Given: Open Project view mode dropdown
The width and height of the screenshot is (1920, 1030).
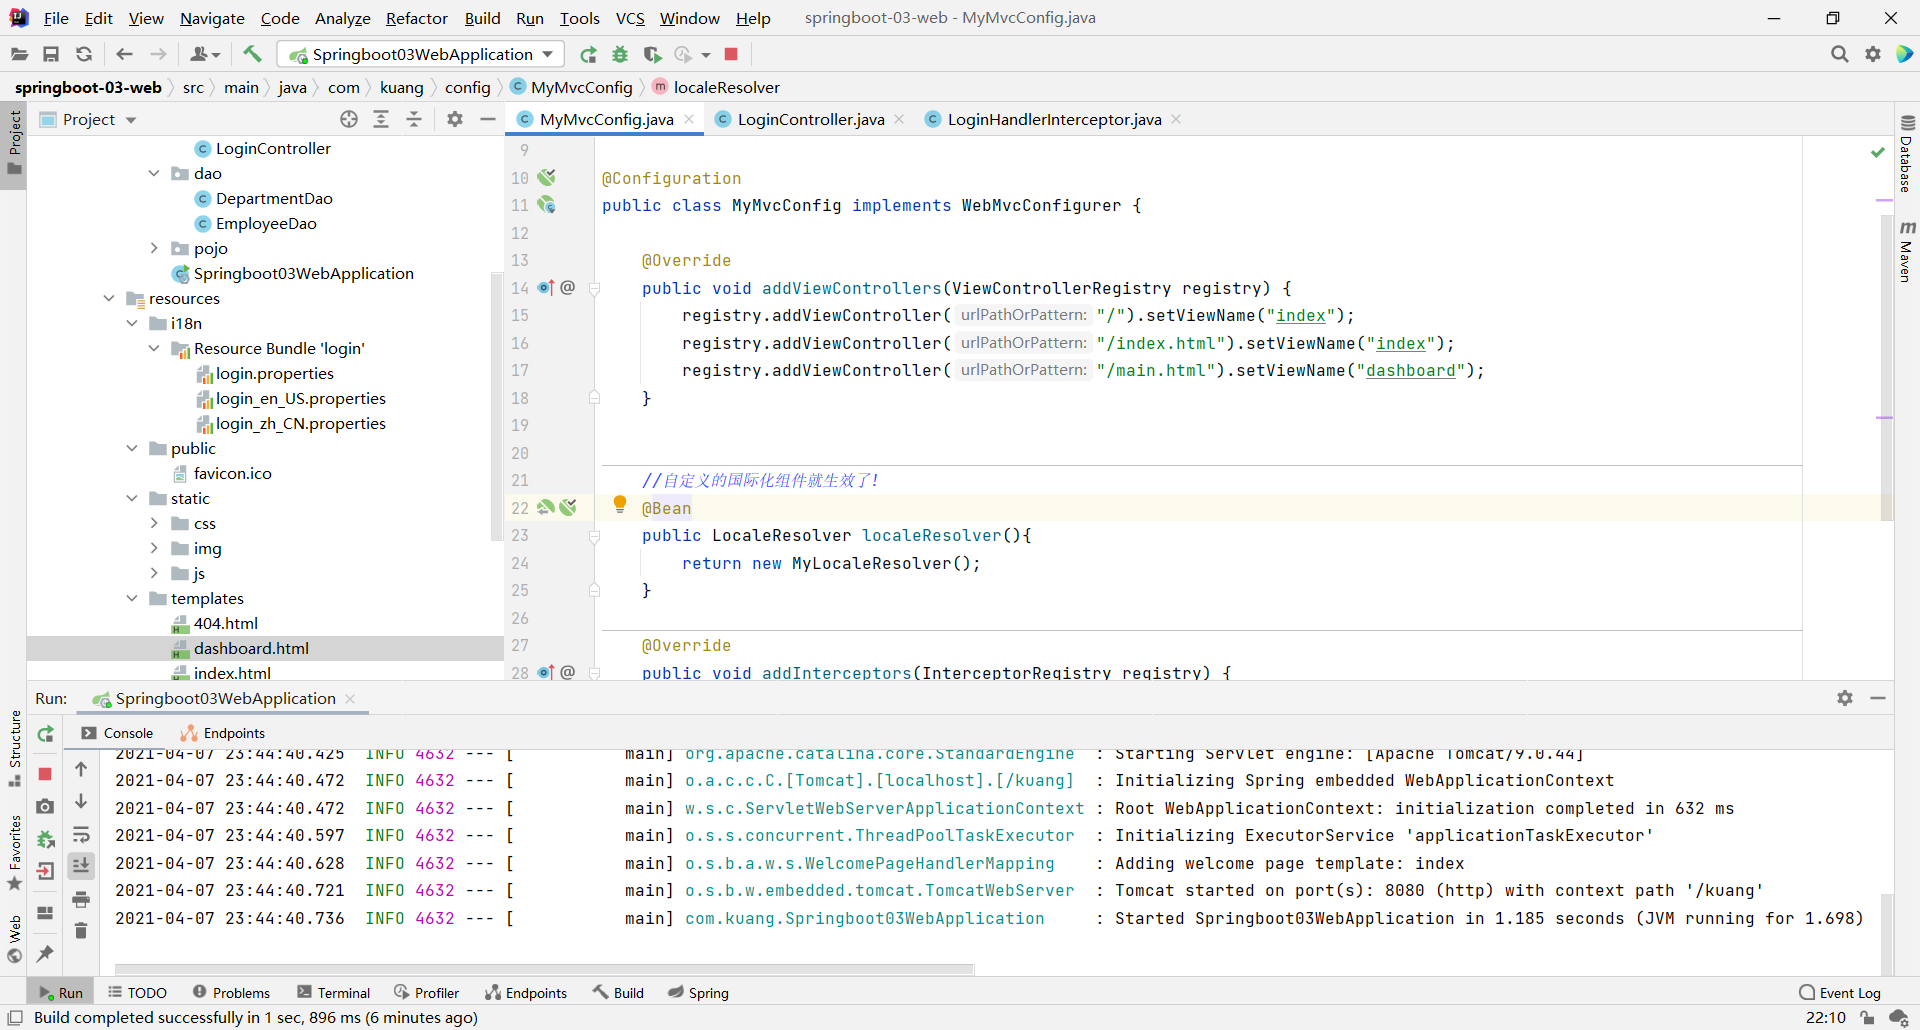Looking at the screenshot, I should (131, 120).
